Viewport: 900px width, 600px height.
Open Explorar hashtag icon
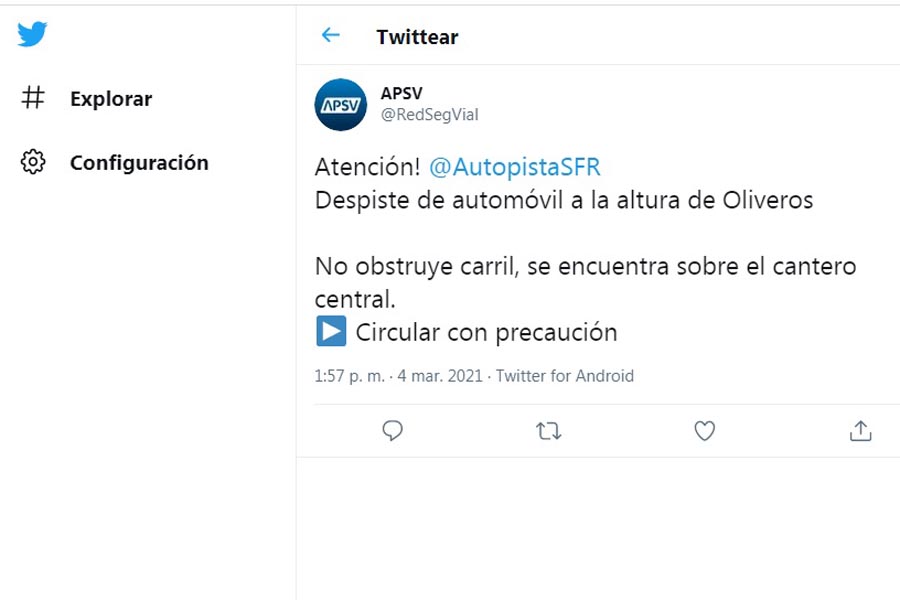[33, 98]
